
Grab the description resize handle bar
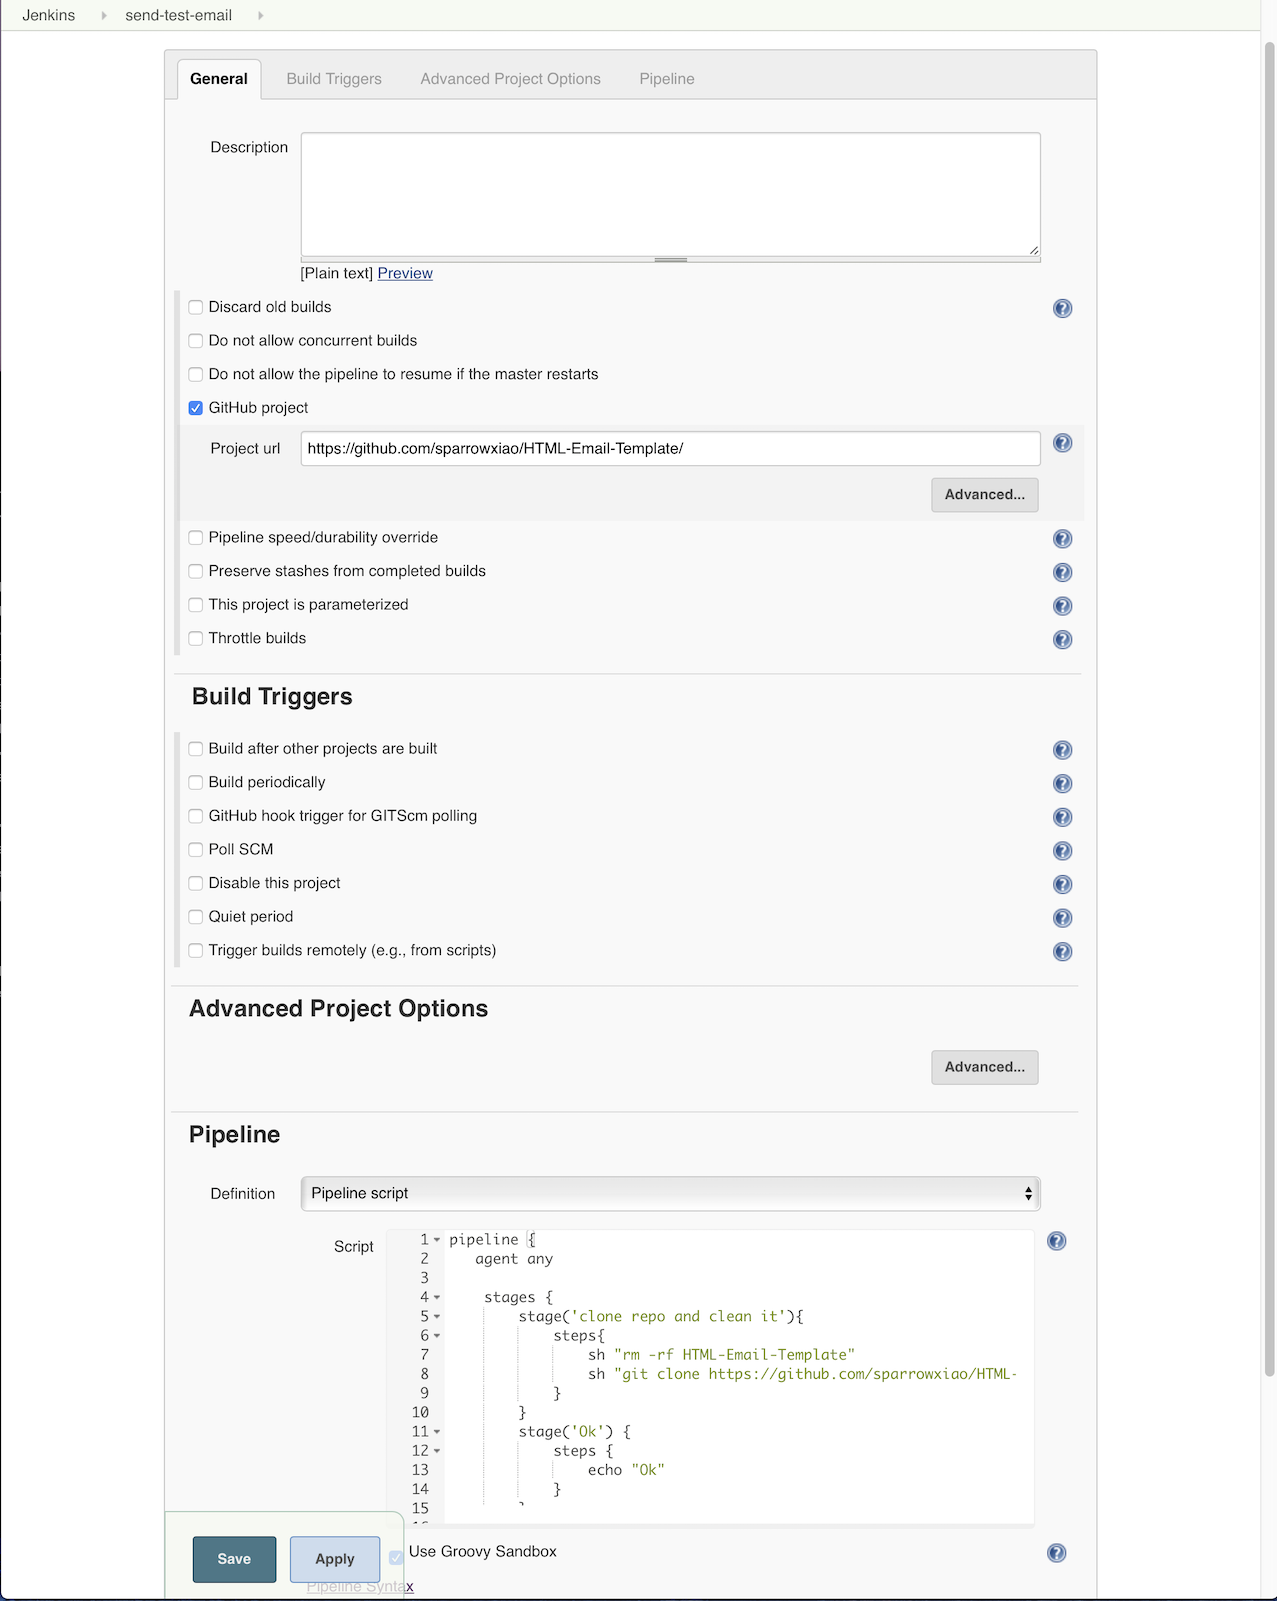(670, 260)
